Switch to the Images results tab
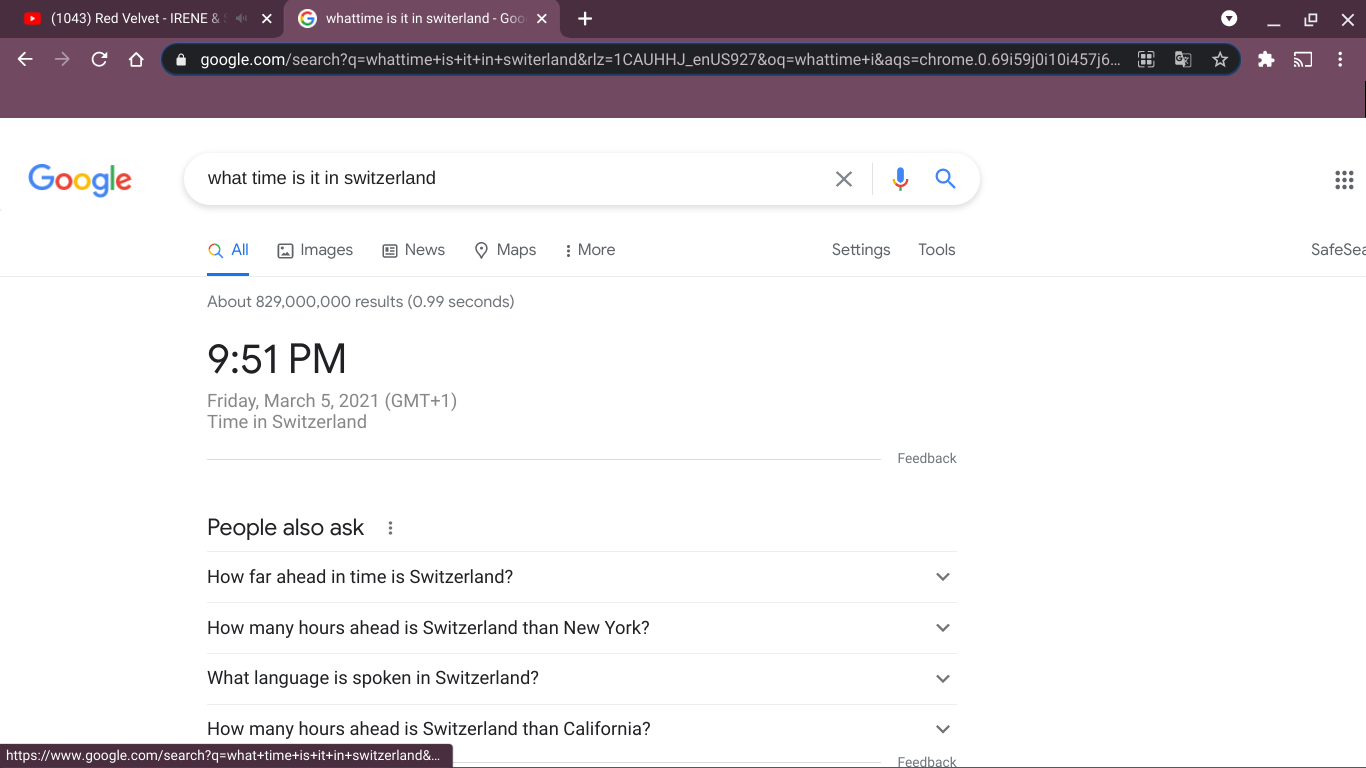Screen dimensions: 1366x768 pos(315,250)
